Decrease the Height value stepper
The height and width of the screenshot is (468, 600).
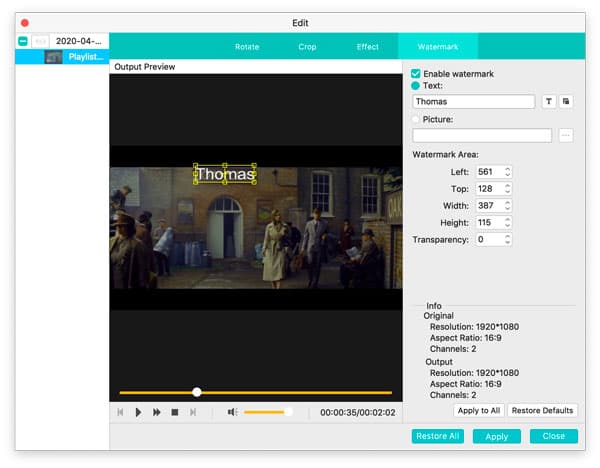point(507,225)
